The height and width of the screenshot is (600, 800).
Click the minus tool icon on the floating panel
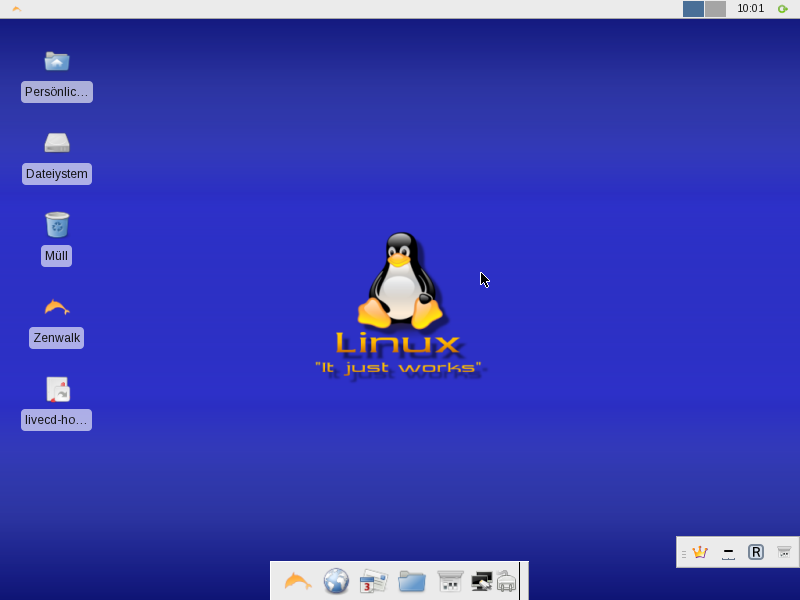[x=727, y=551]
